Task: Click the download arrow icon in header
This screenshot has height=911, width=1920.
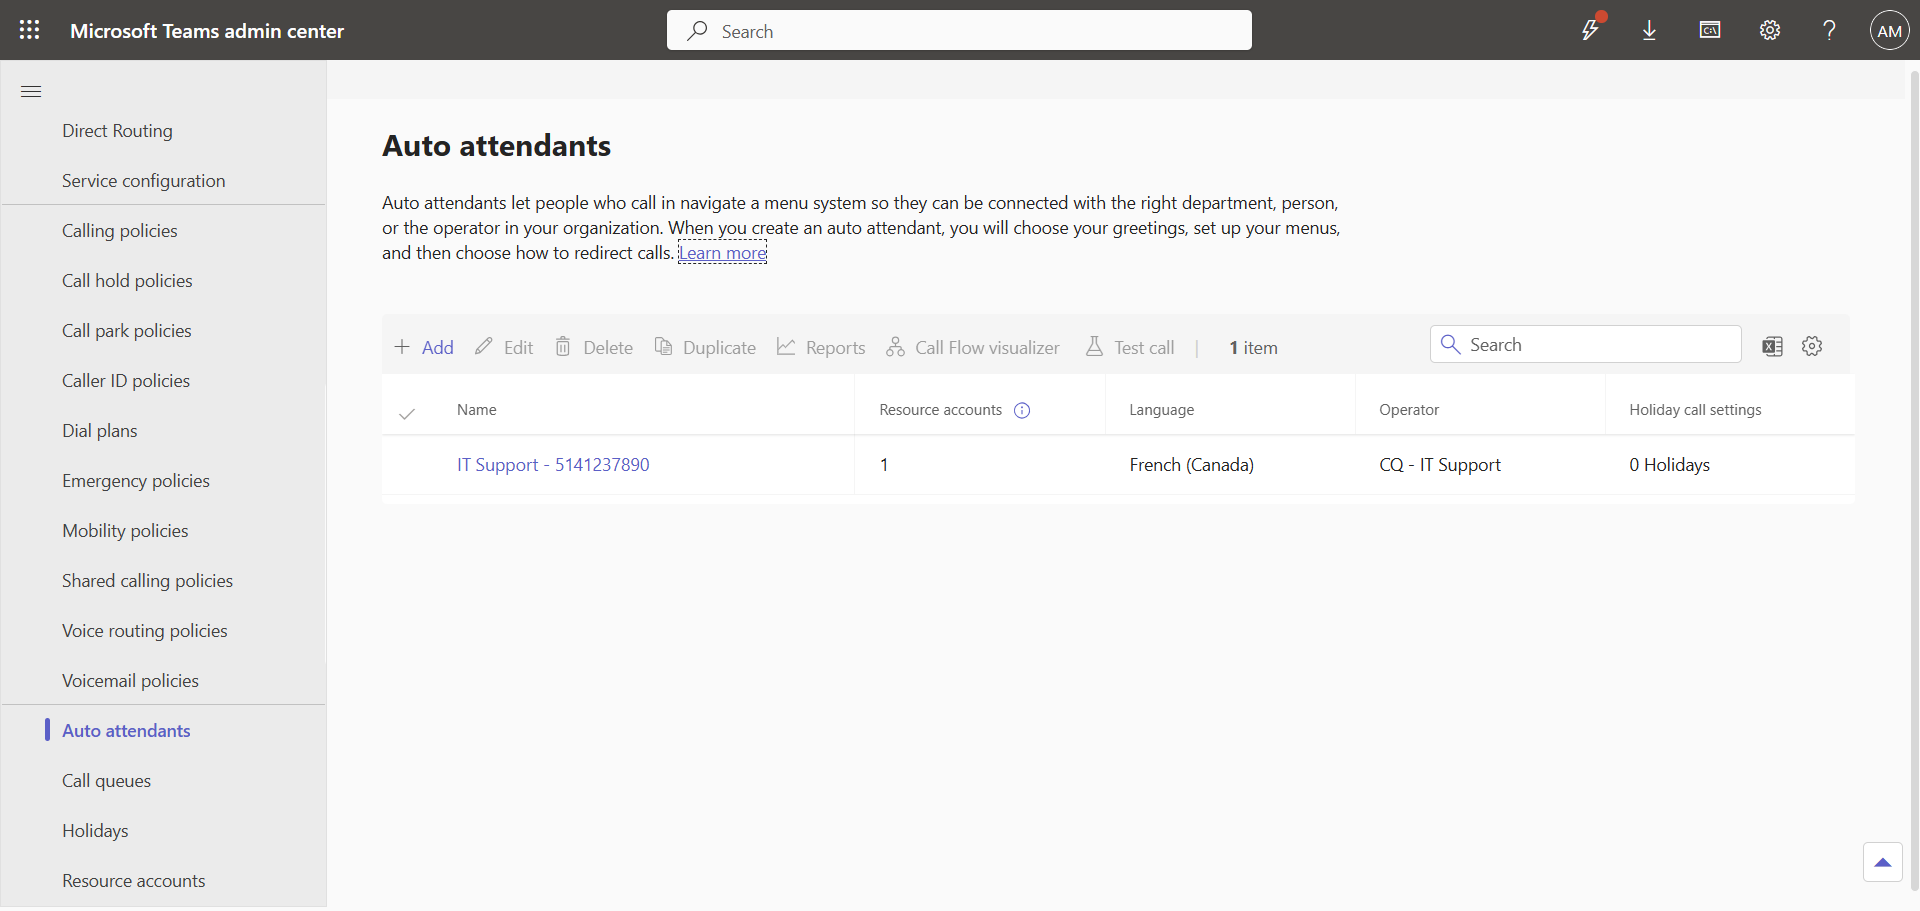Action: coord(1650,30)
